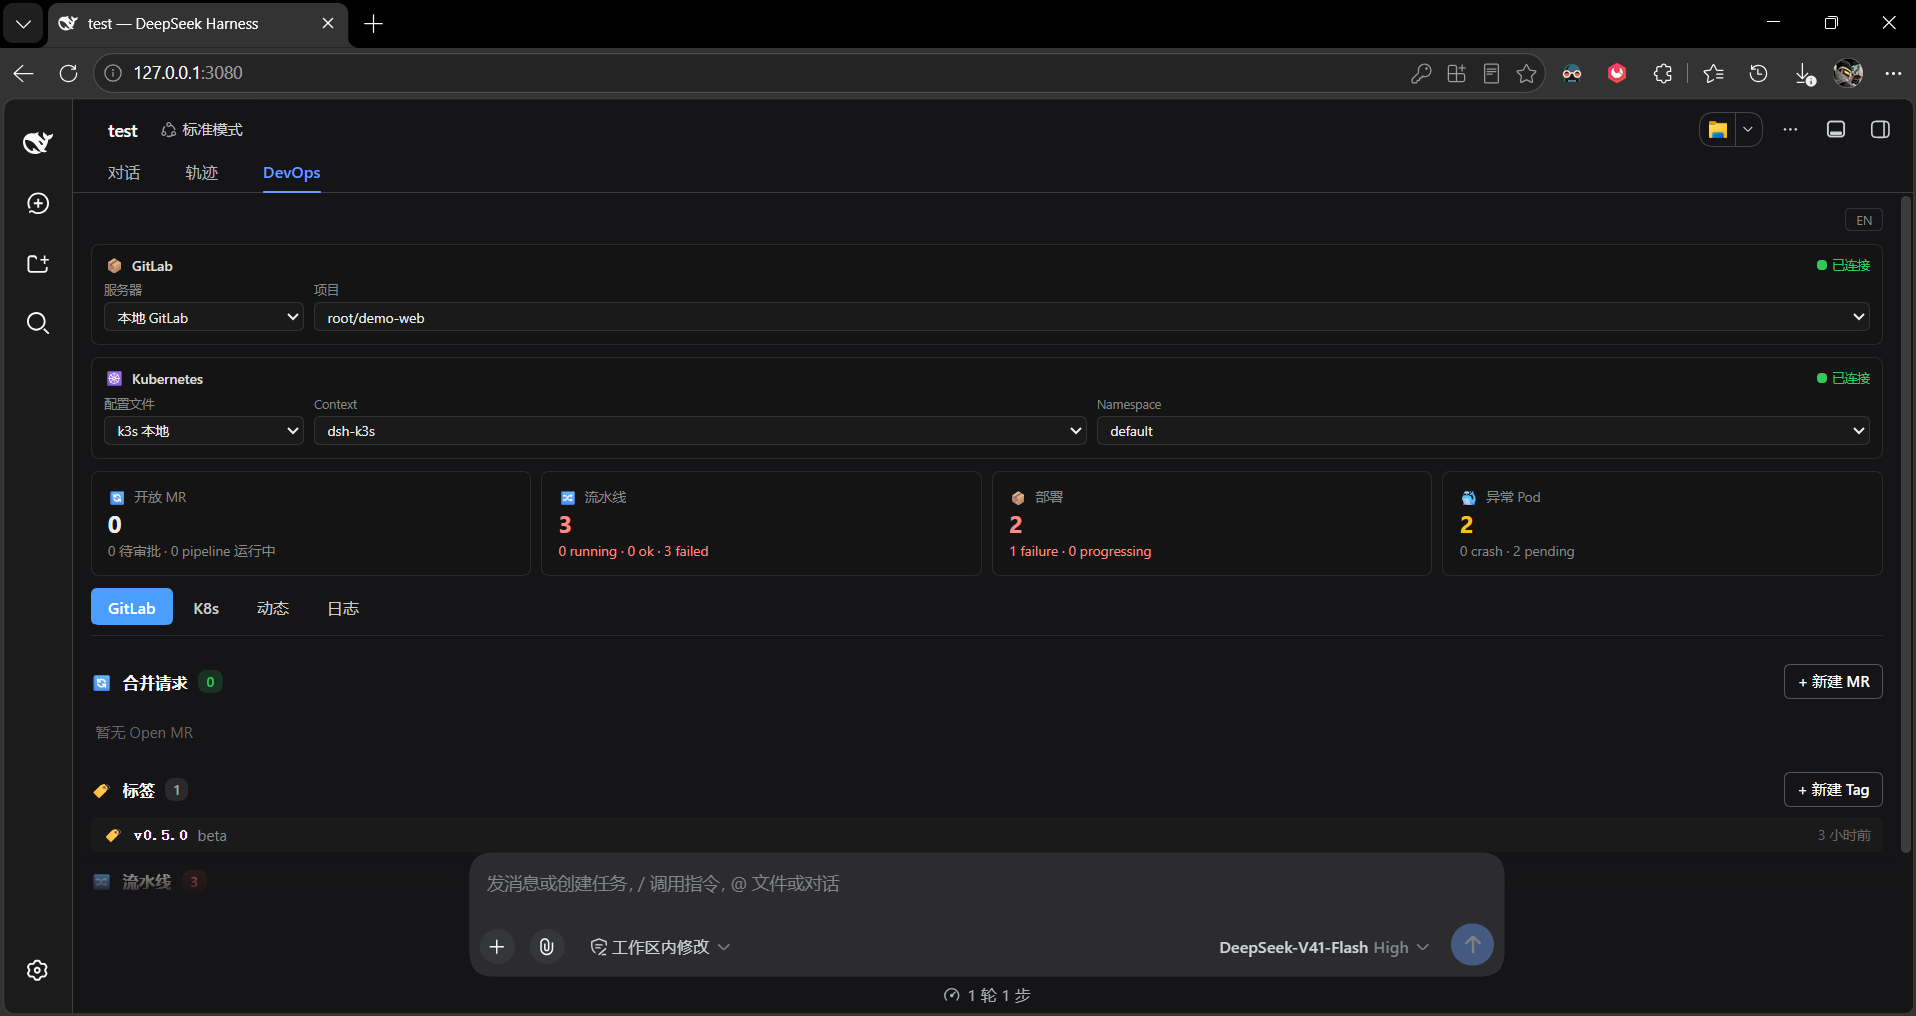Click the 标签 section tag icon
Screen dimensions: 1916x1016
tap(101, 791)
